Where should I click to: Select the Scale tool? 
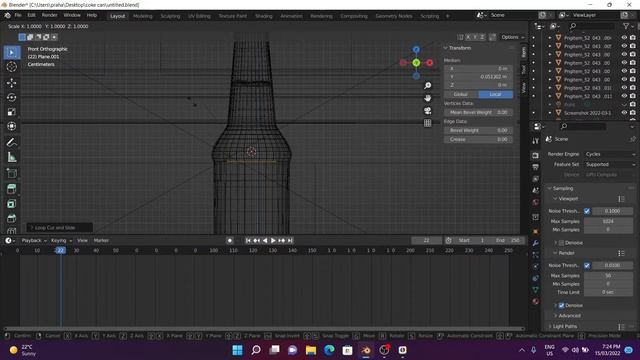(x=11, y=112)
